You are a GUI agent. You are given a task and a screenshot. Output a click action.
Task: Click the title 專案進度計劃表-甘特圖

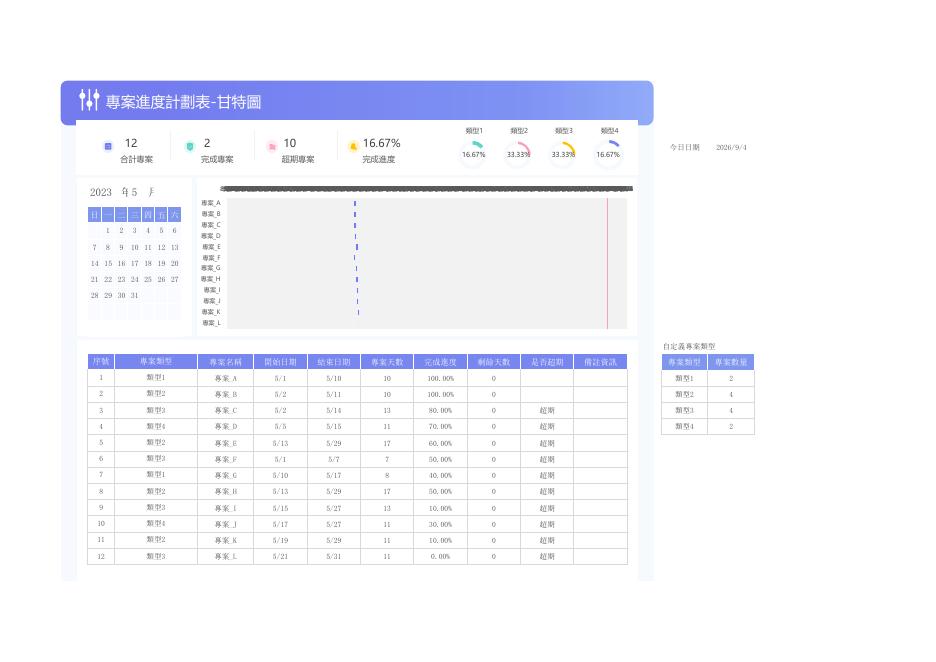coord(183,102)
